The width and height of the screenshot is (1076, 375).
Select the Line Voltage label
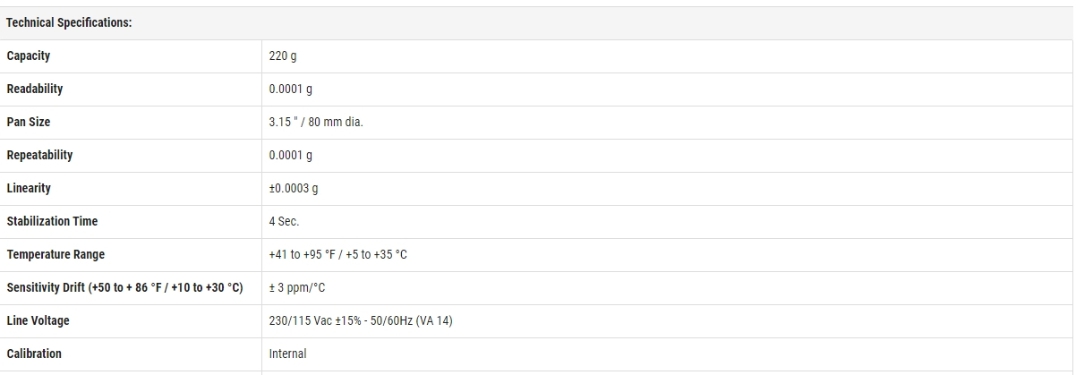click(38, 320)
